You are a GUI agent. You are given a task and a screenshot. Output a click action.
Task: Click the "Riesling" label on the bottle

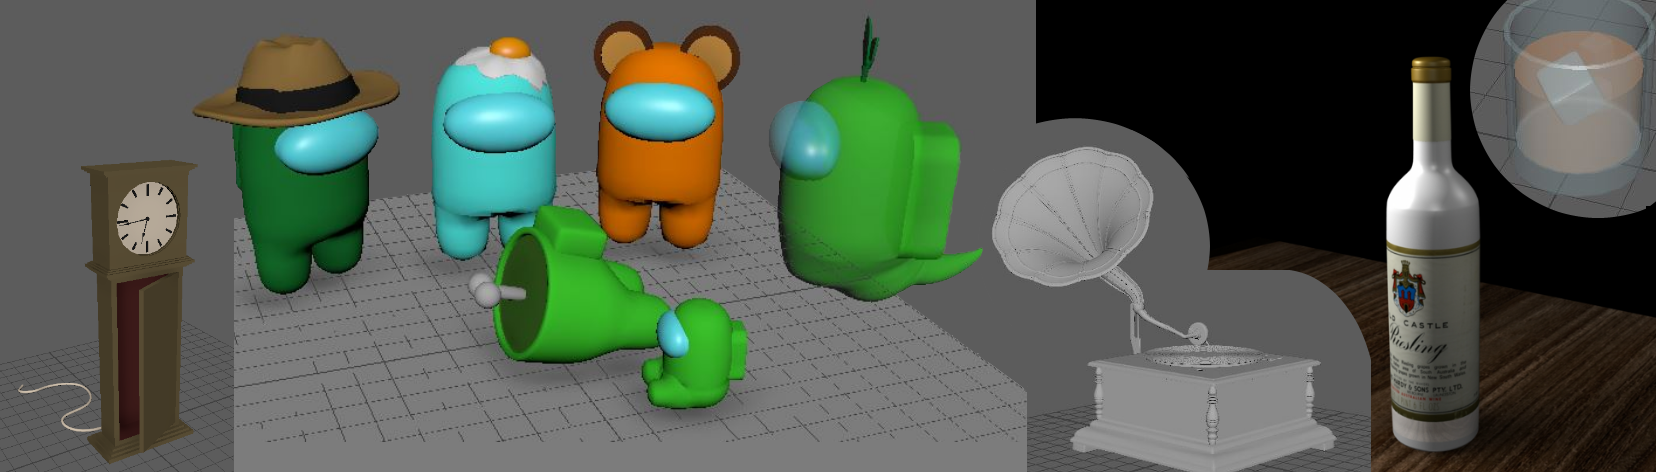[1418, 345]
